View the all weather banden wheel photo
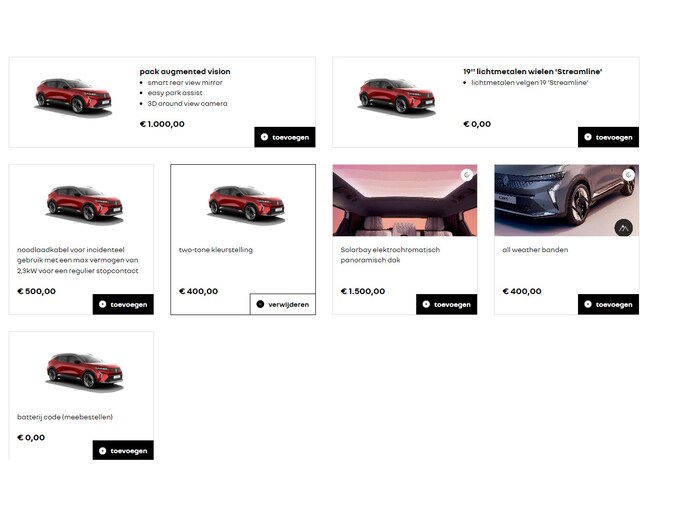685x513 pixels. coord(567,200)
